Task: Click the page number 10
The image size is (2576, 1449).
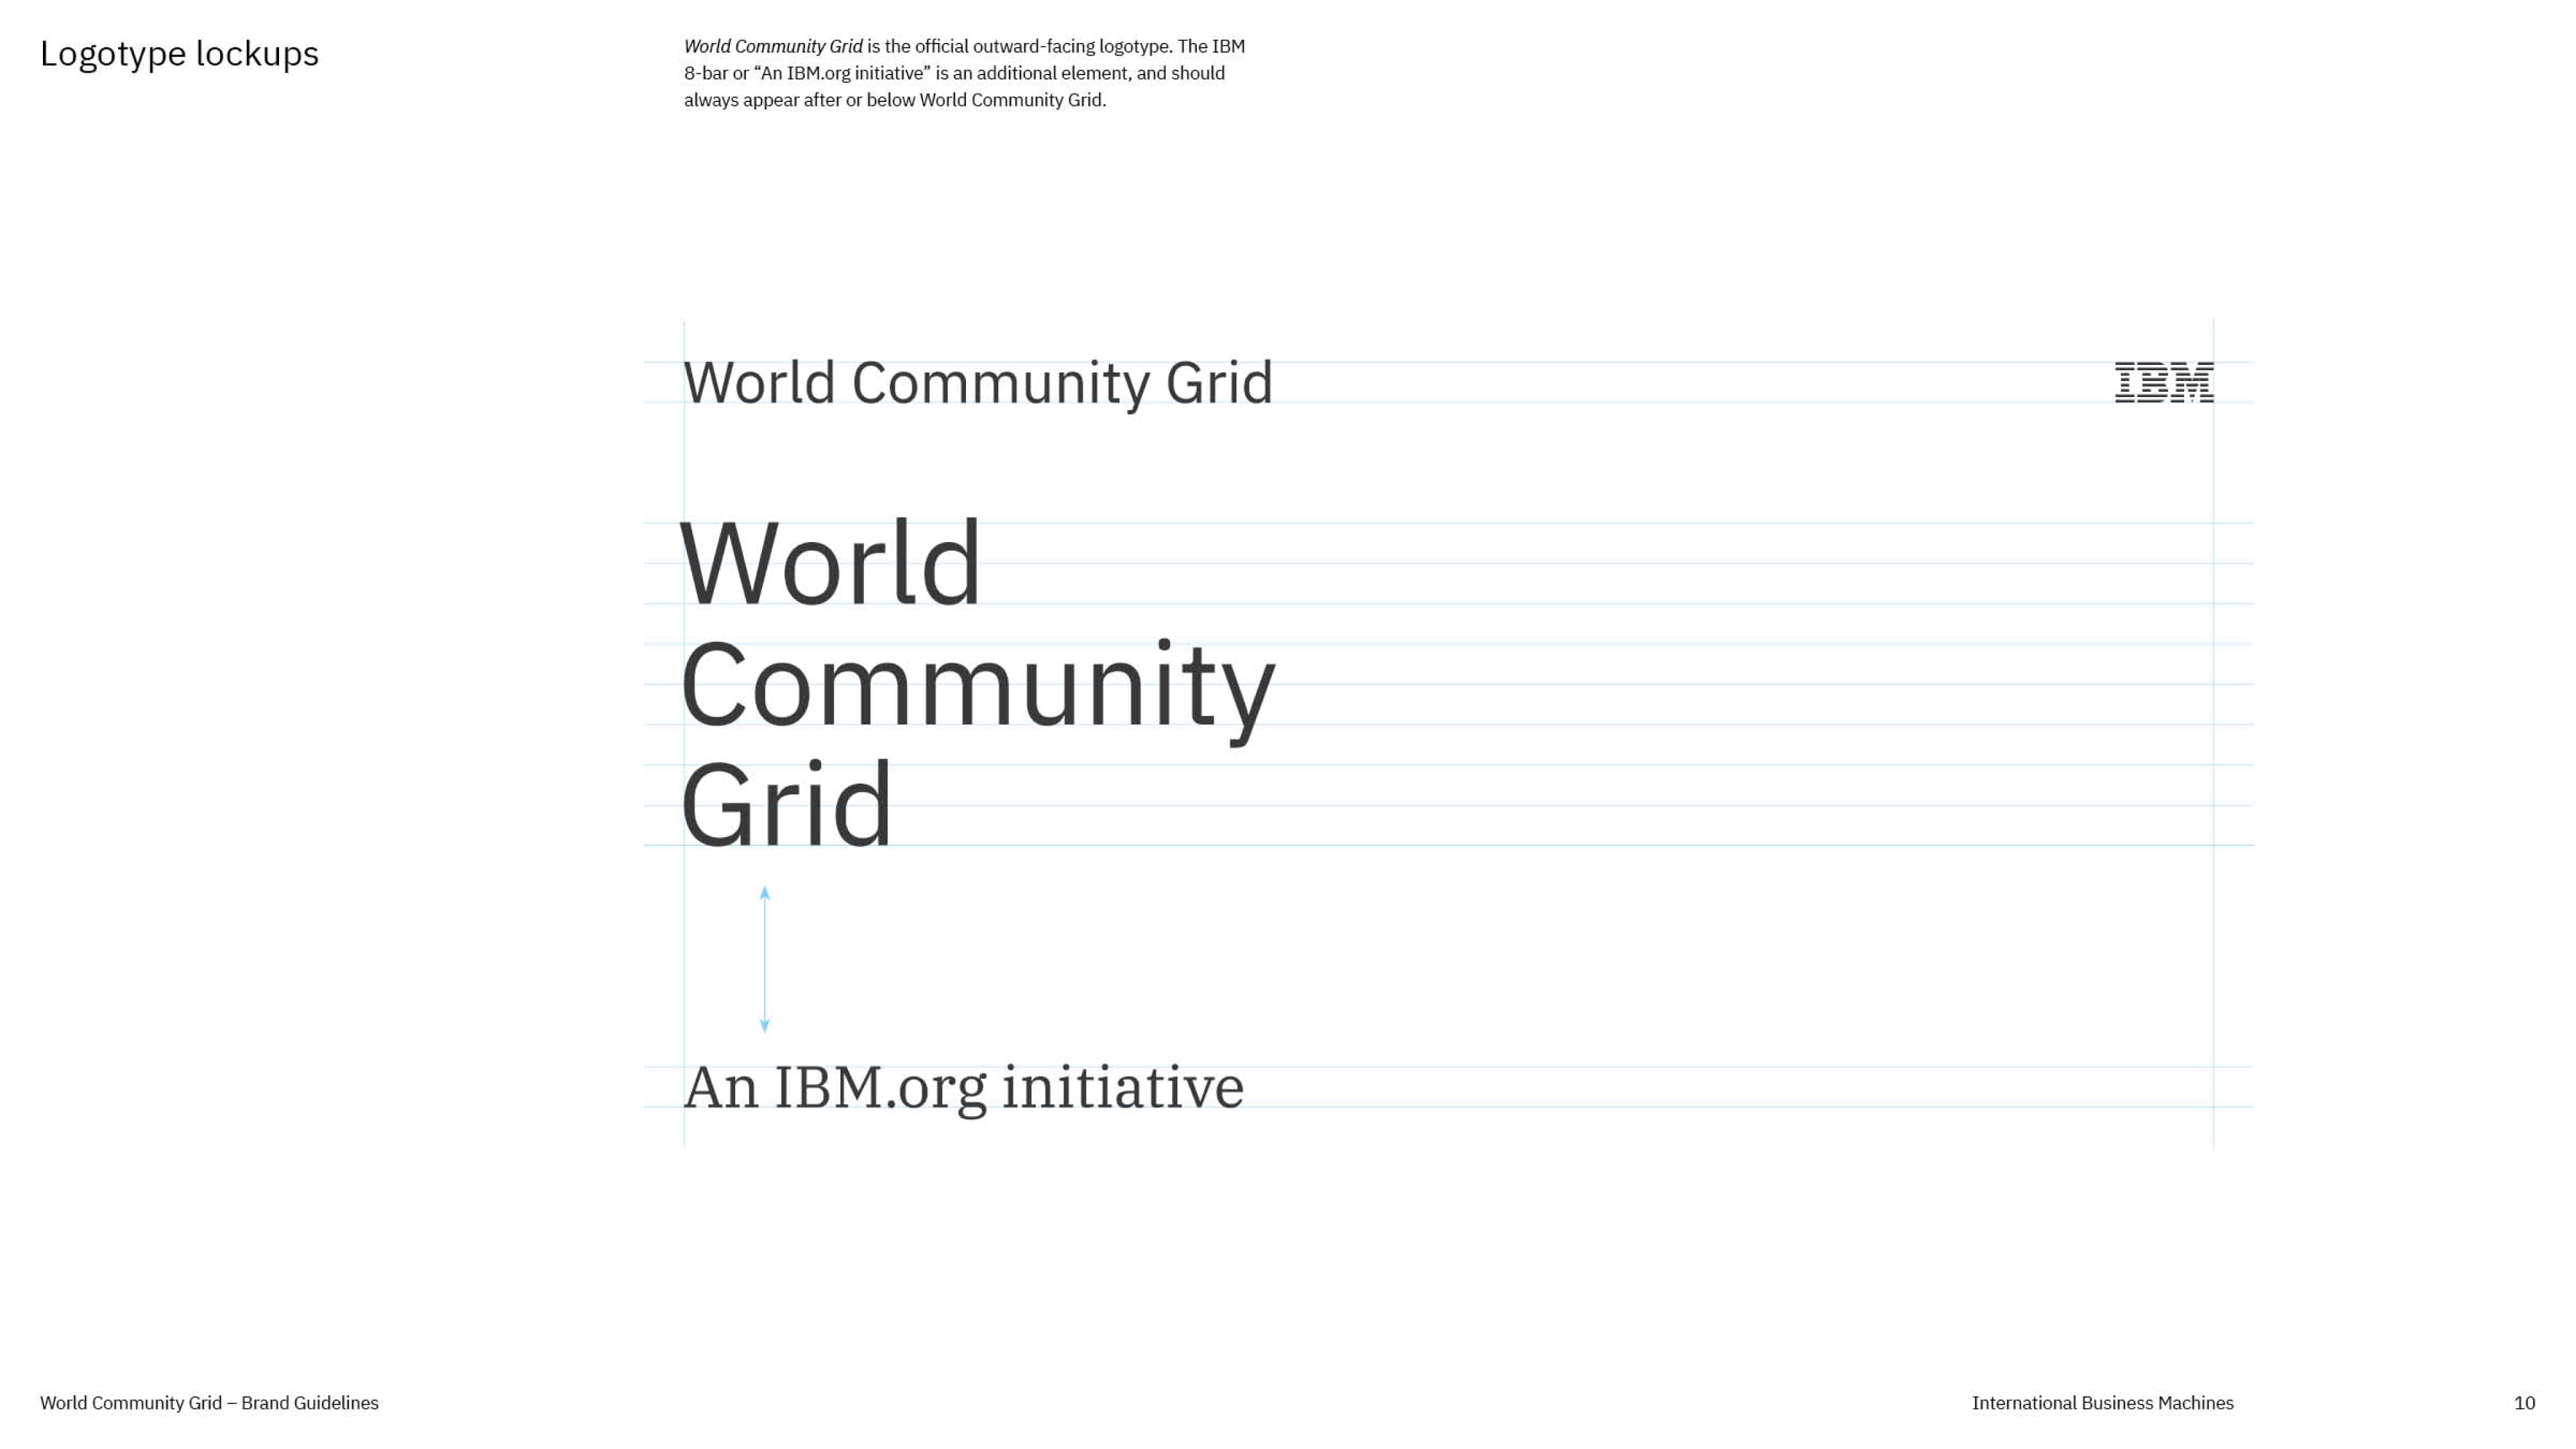Action: pyautogui.click(x=2524, y=1403)
